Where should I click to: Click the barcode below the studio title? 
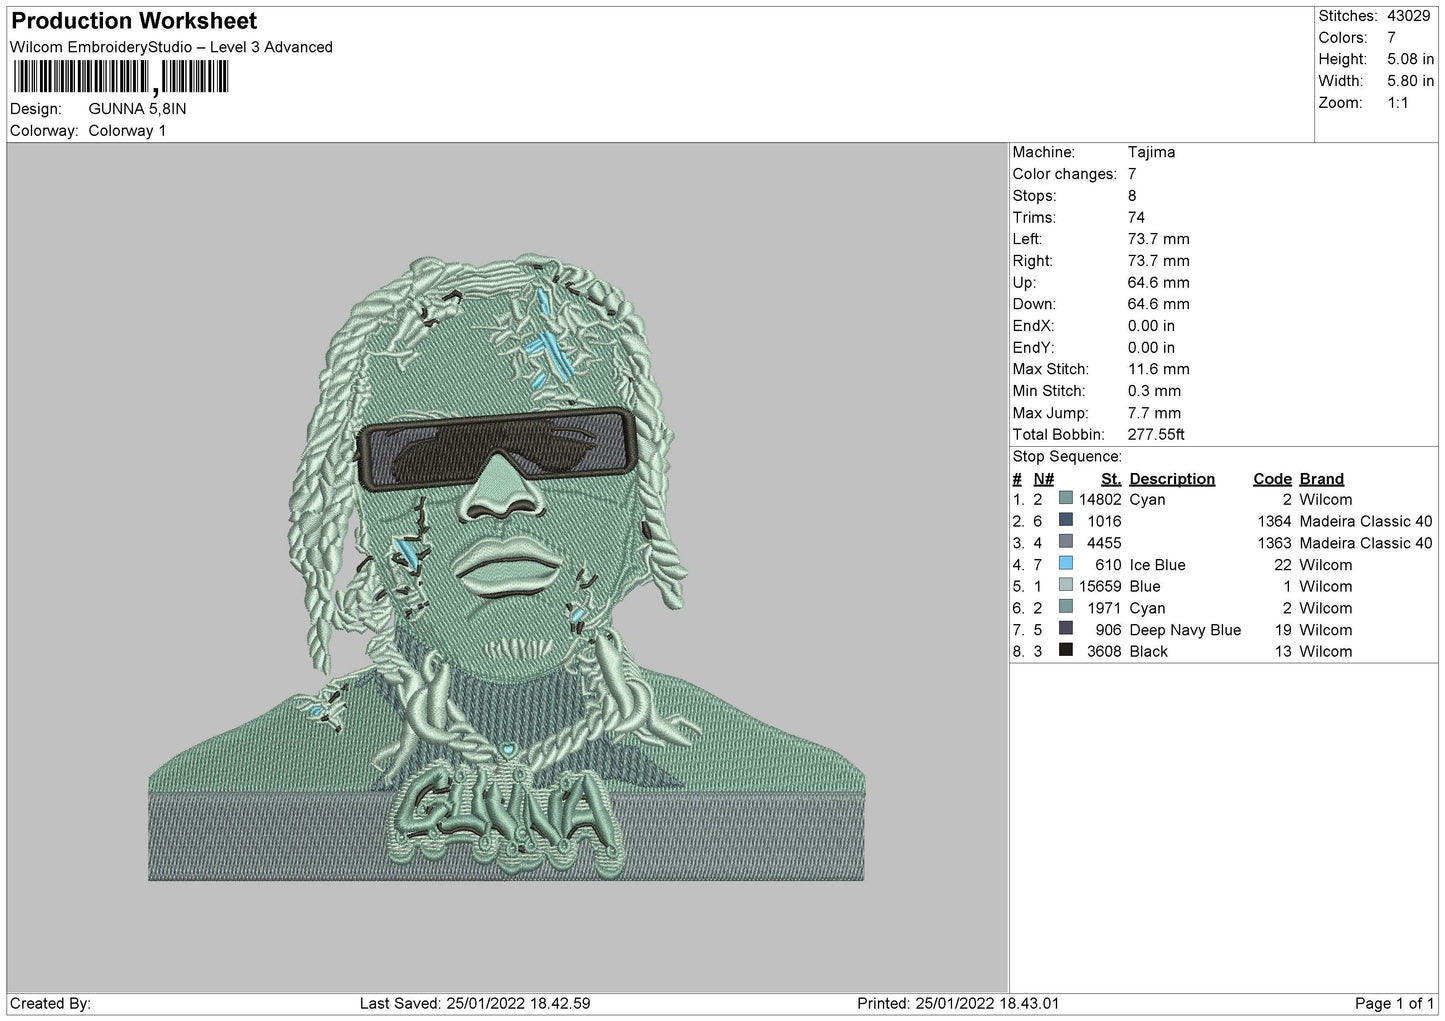(x=121, y=77)
